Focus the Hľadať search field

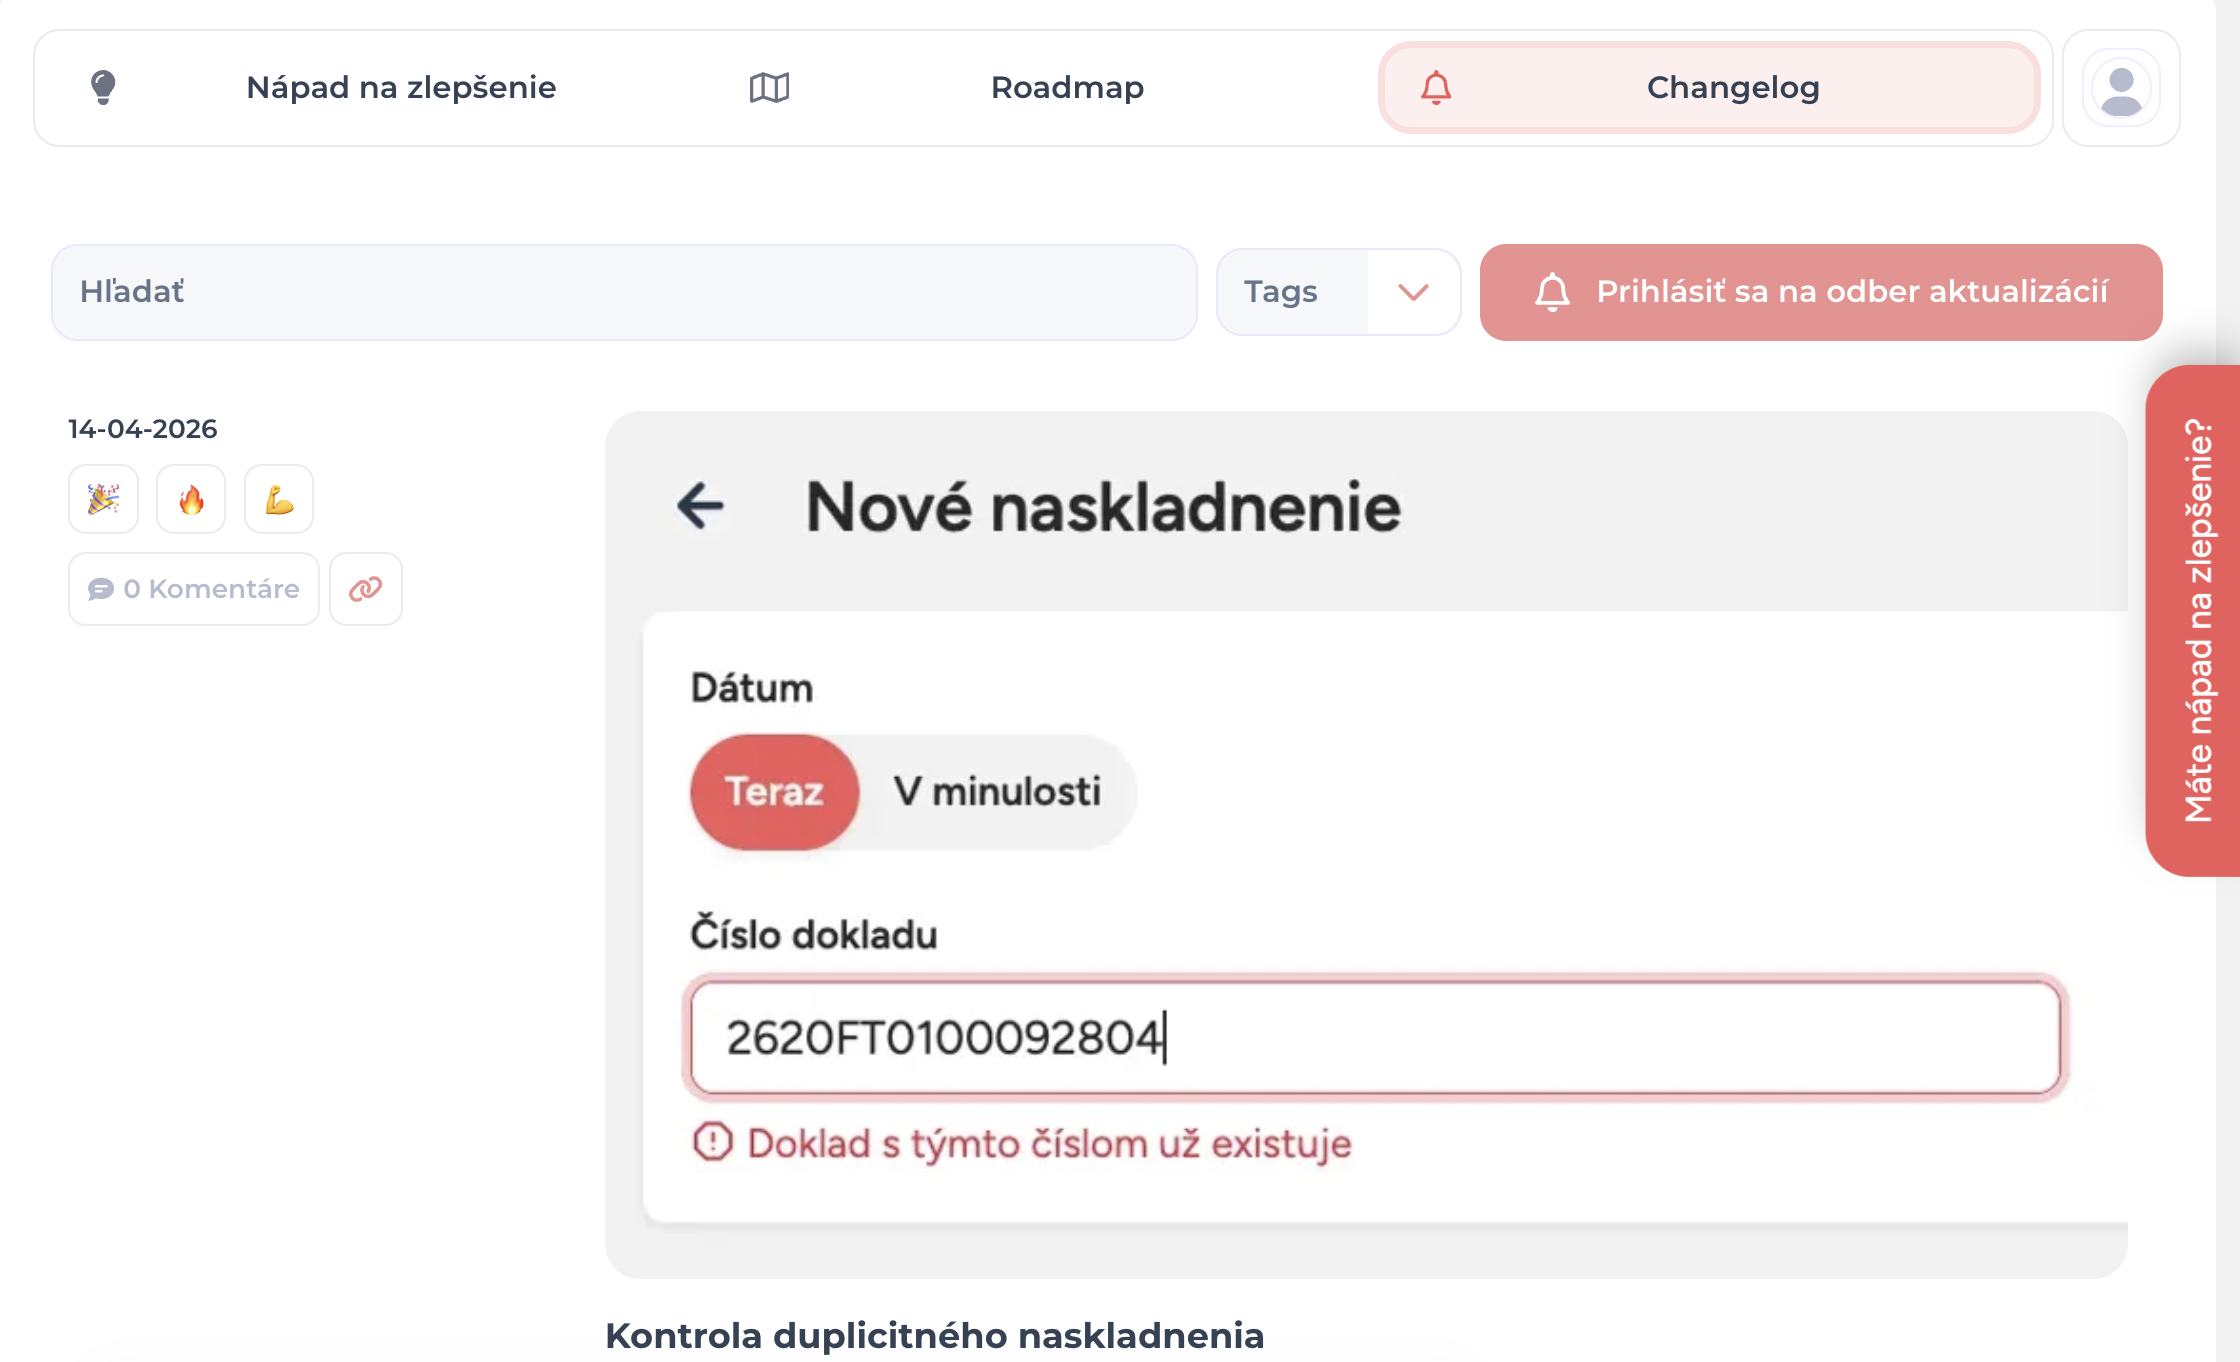click(624, 292)
